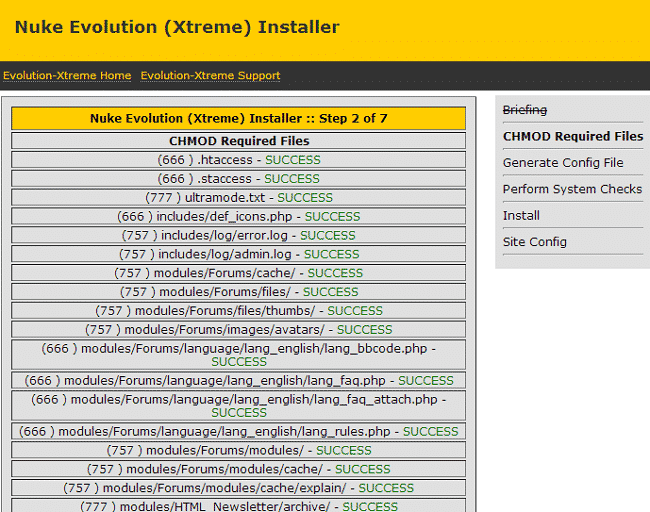Click the Nuke Evolution (Xtreme) Installer page title
Image resolution: width=650 pixels, height=512 pixels.
coord(177,28)
